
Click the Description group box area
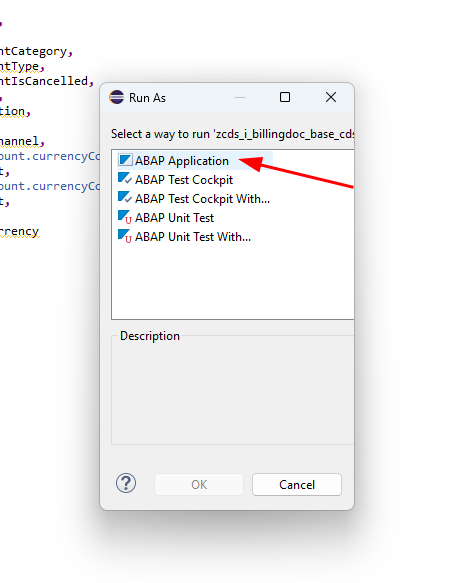(x=232, y=390)
